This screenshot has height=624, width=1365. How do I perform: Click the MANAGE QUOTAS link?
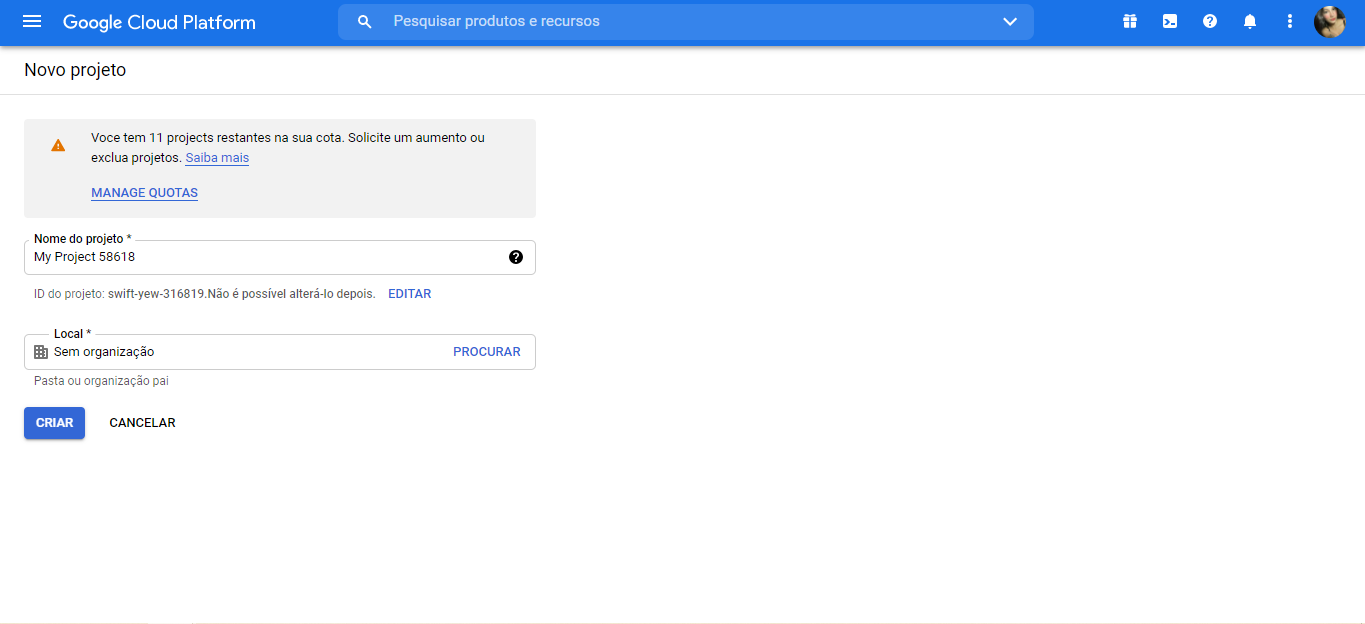144,193
